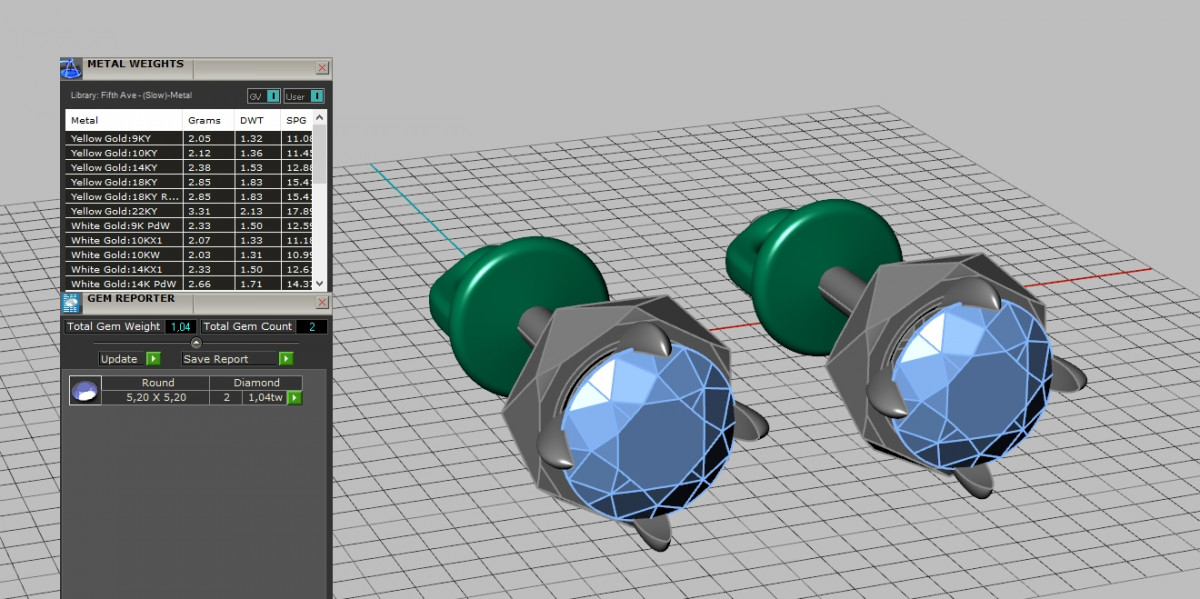Click the Library: Fifth Ave metal label
Screen dimensions: 1200x599
tap(132, 96)
